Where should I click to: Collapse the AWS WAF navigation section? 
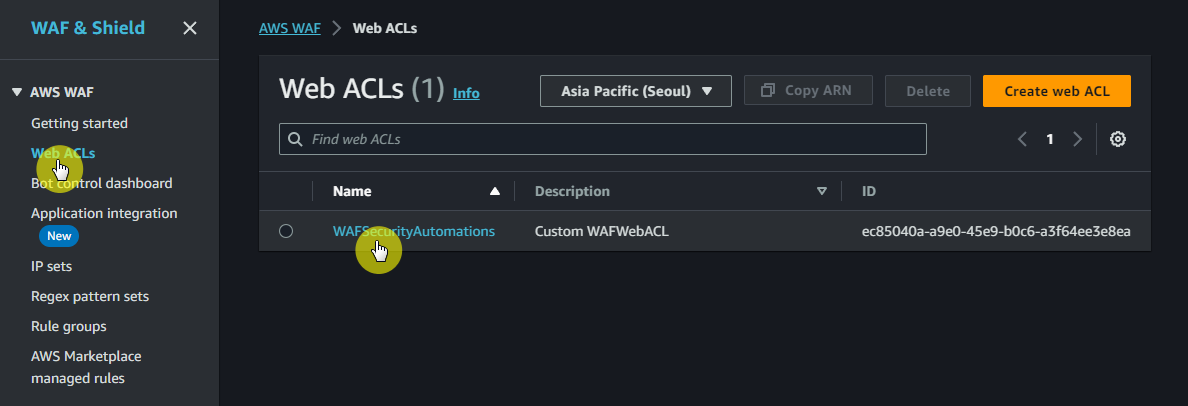tap(17, 92)
